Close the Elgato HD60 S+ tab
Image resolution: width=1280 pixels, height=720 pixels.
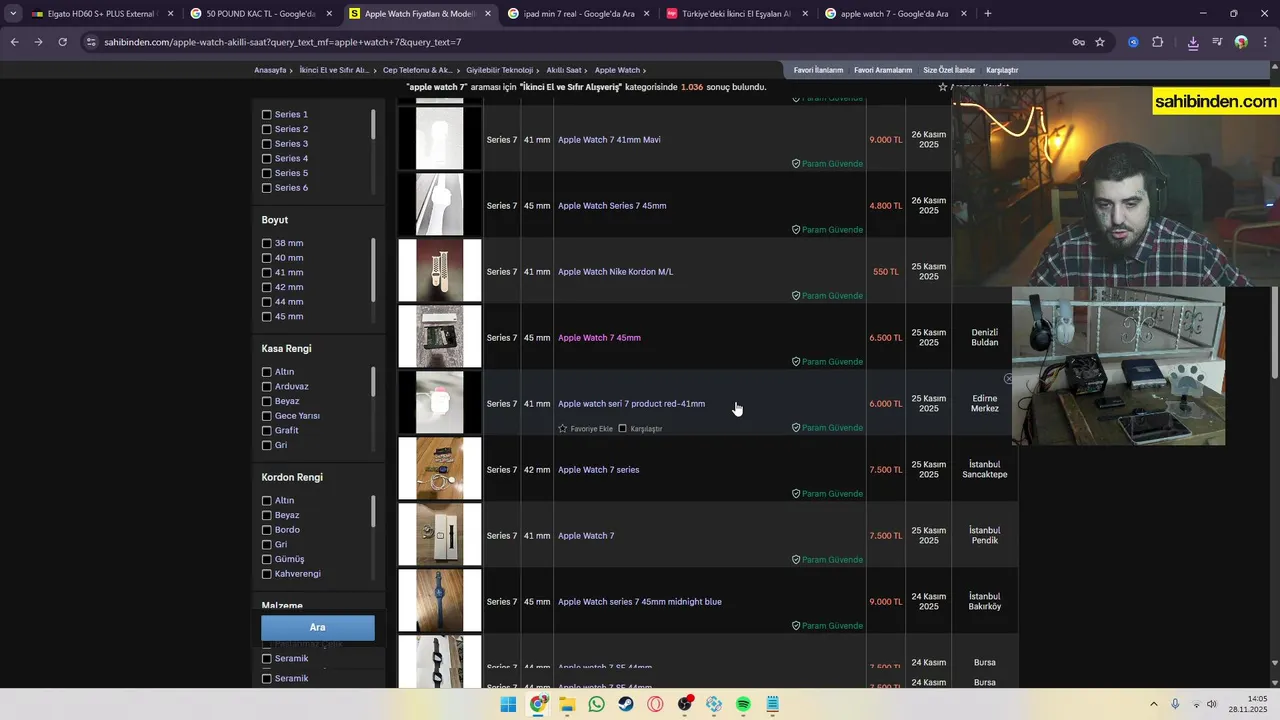coord(170,14)
